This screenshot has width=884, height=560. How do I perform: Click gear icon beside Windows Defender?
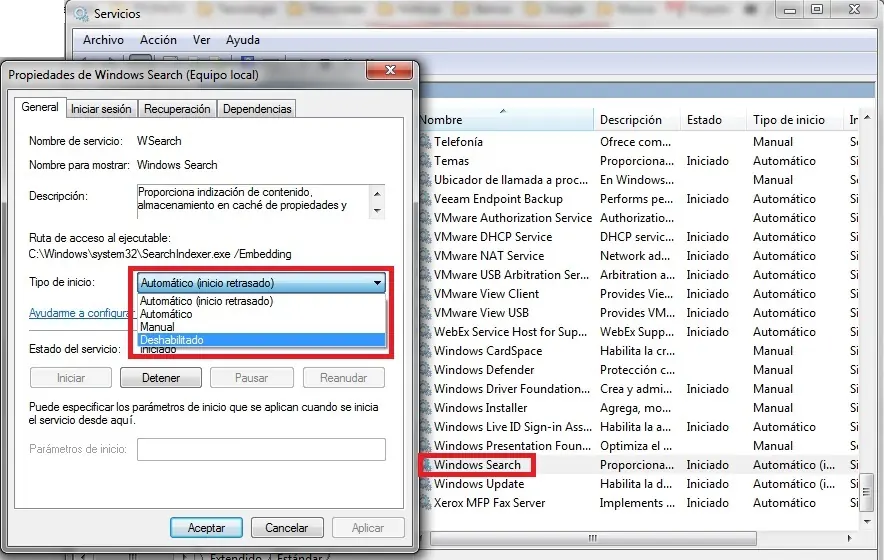pyautogui.click(x=426, y=370)
